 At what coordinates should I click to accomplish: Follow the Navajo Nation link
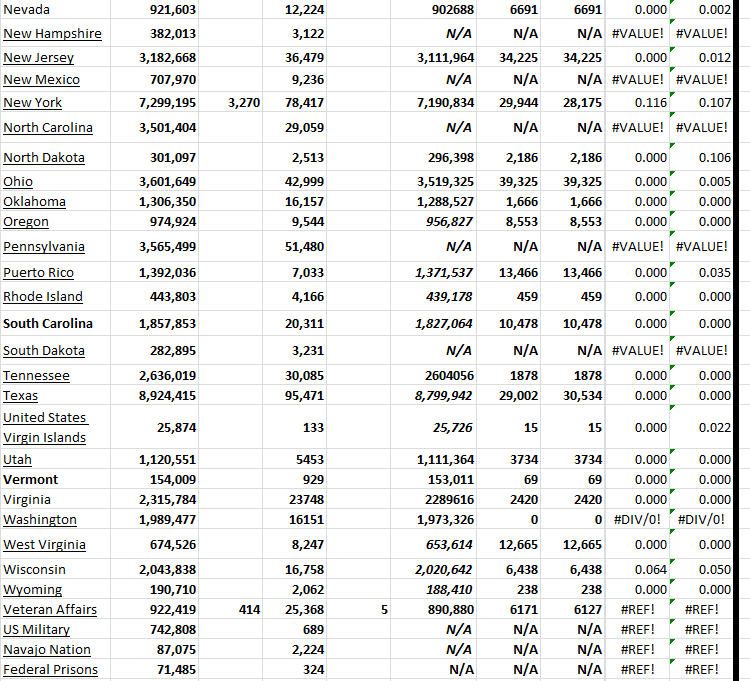(46, 649)
